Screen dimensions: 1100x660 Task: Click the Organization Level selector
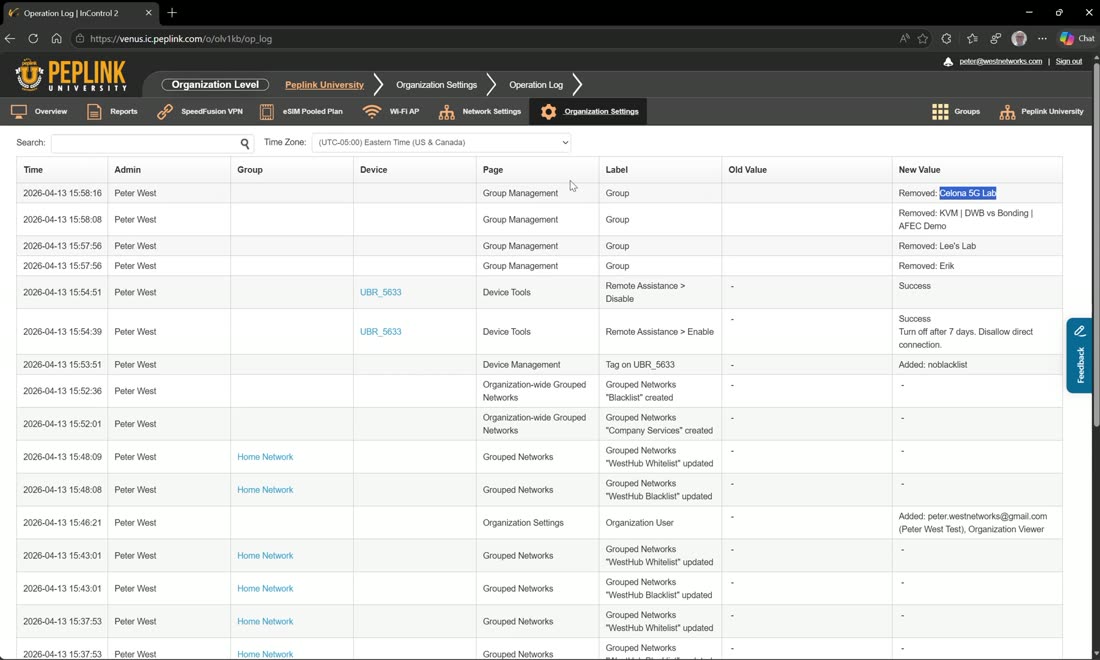(x=215, y=85)
